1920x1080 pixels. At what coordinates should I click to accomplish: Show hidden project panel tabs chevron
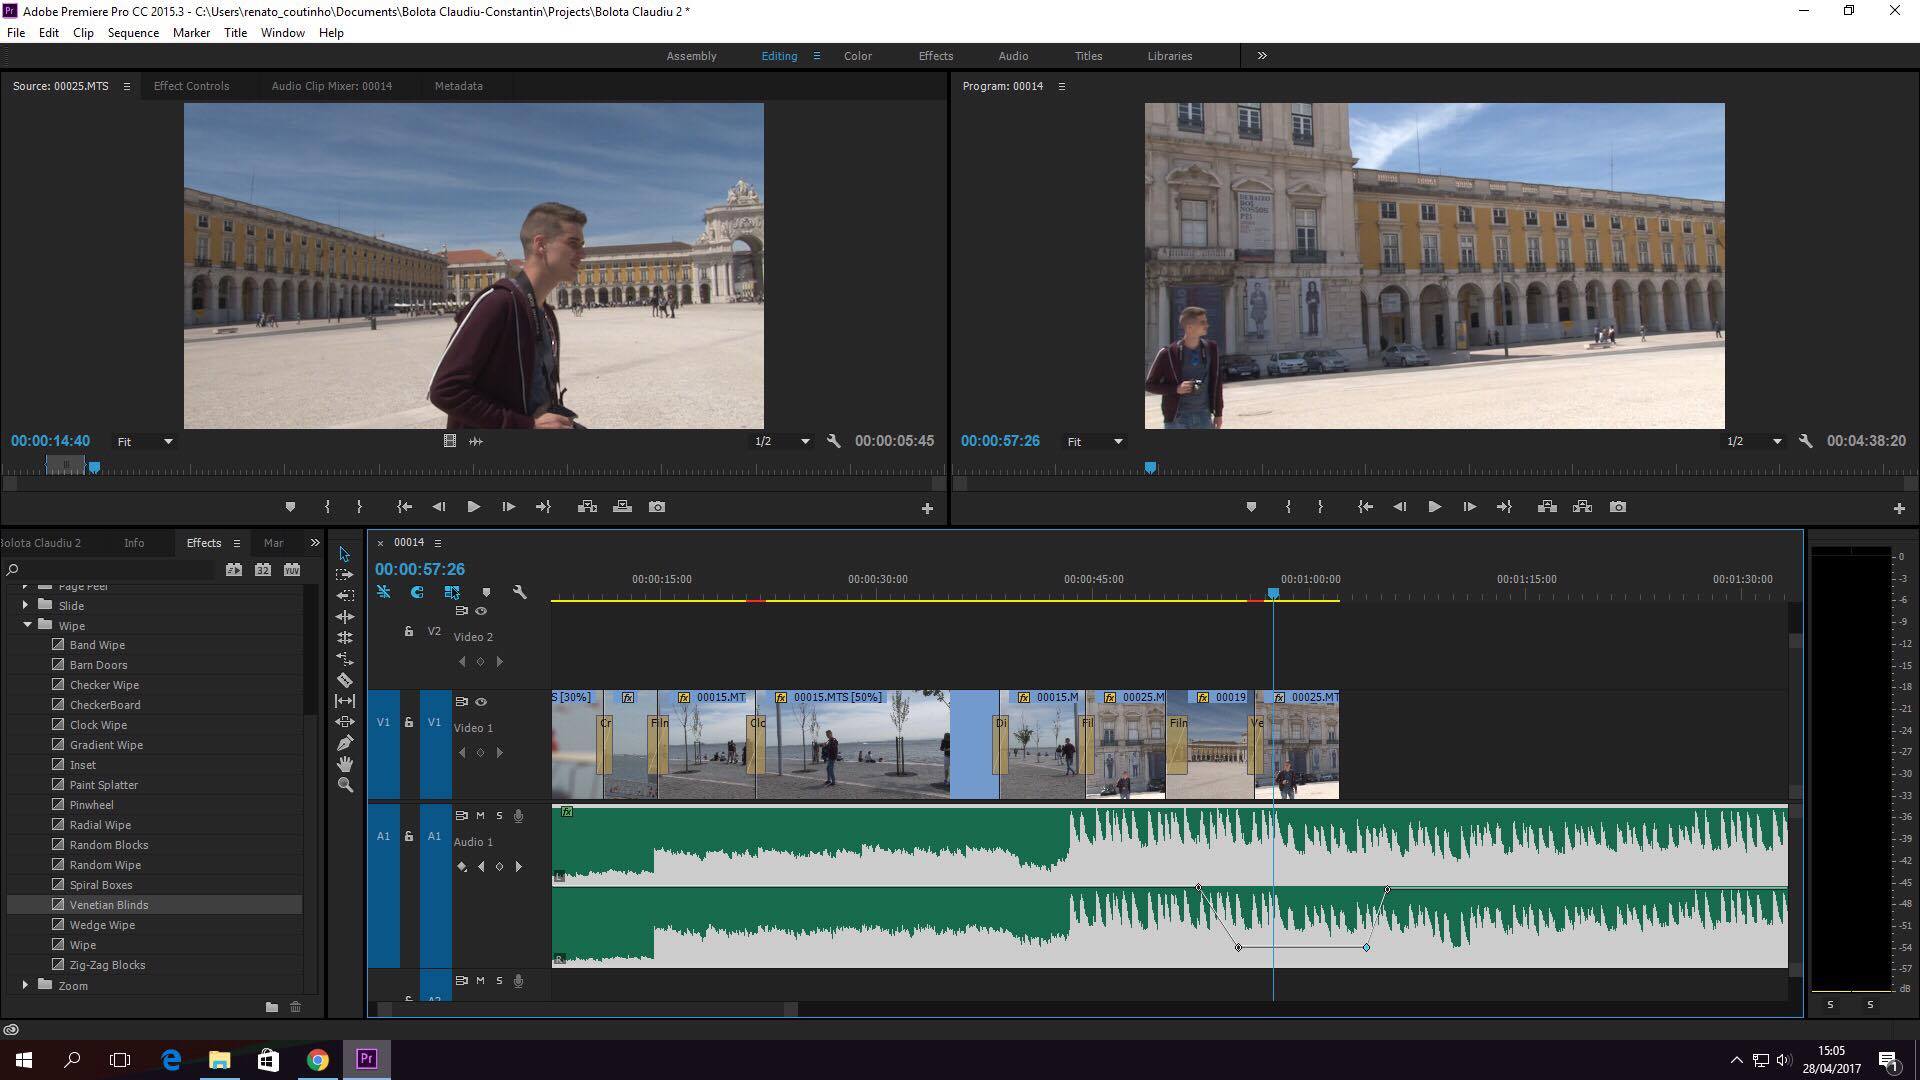[314, 543]
